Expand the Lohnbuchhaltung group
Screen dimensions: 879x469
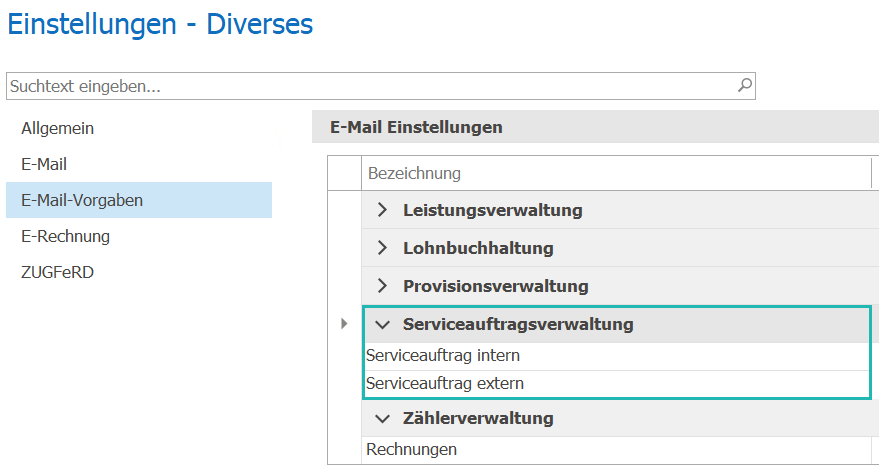[x=382, y=248]
